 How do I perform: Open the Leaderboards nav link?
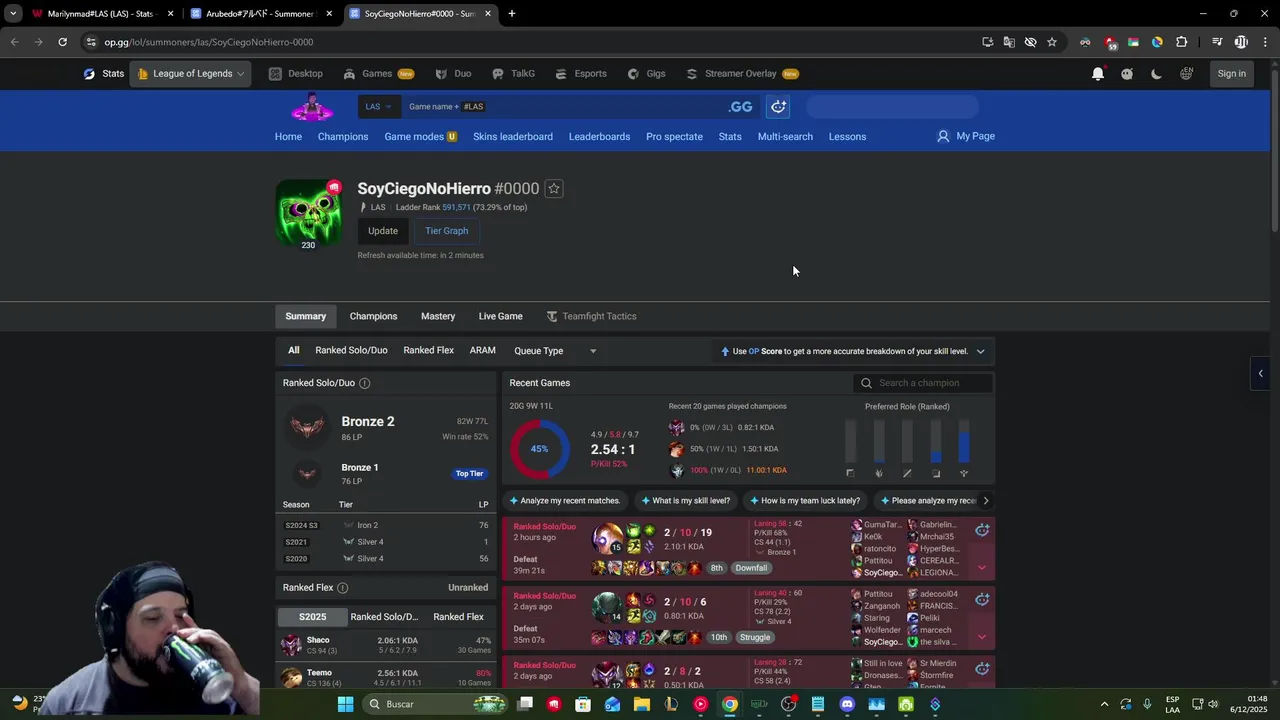[x=599, y=136]
